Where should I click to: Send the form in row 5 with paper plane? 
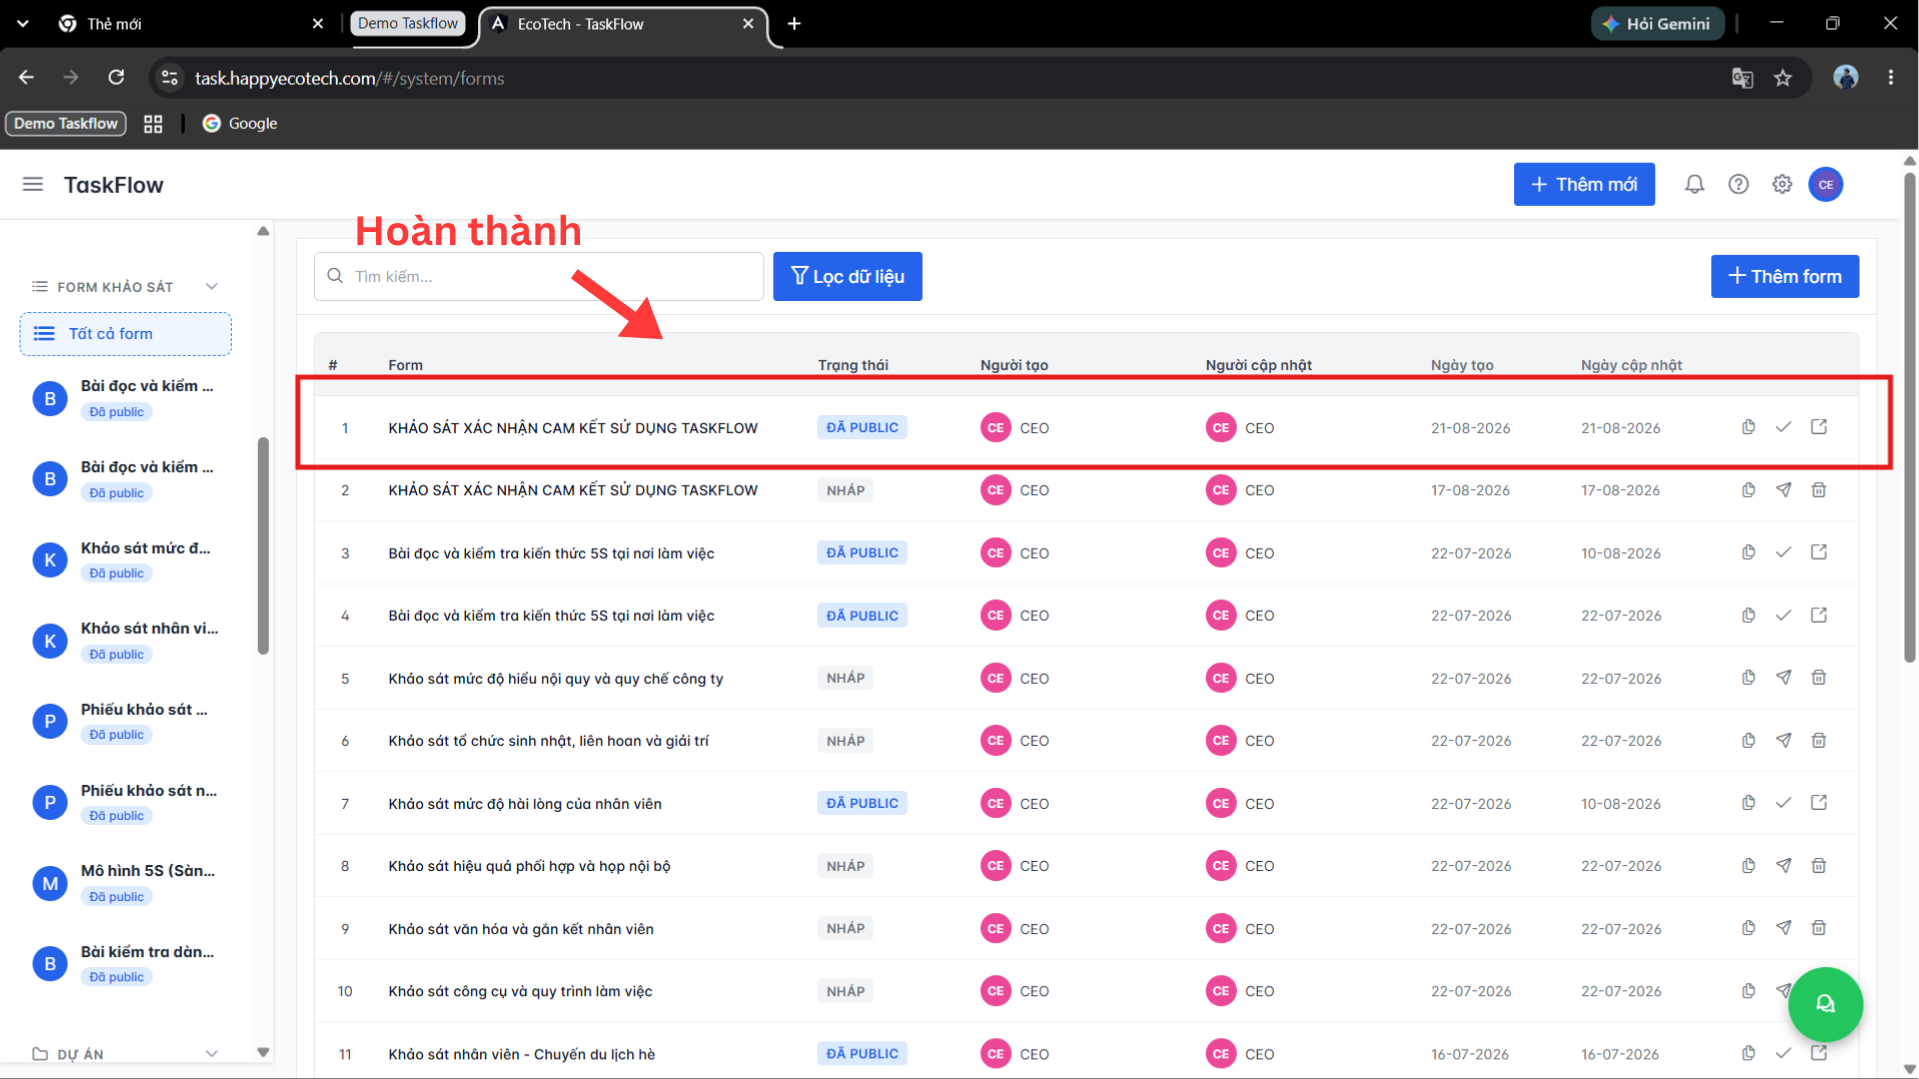(x=1783, y=678)
